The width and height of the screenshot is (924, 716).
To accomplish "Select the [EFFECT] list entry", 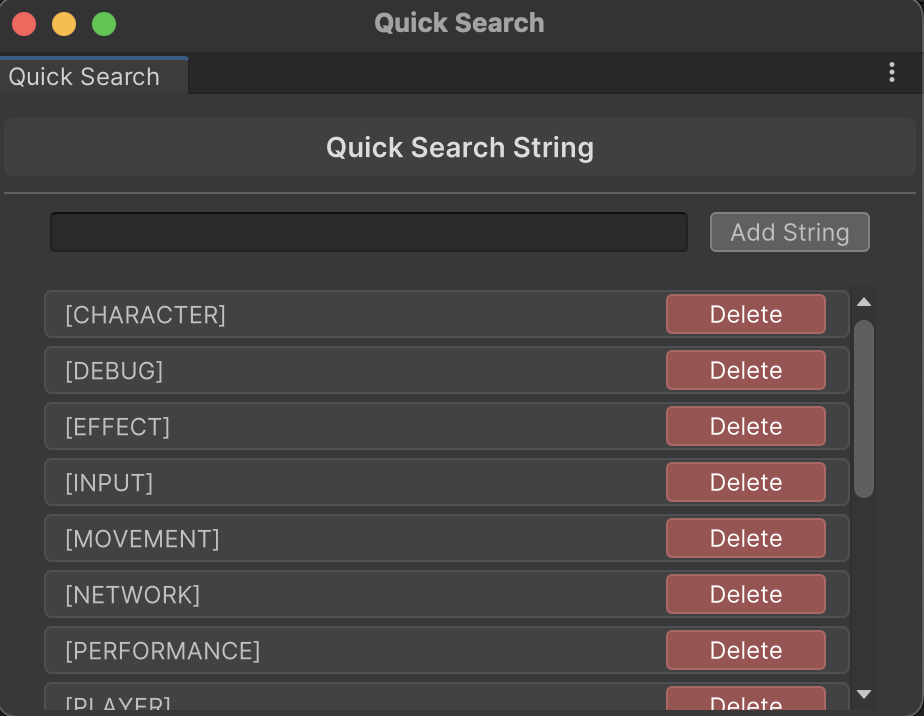I will [300, 426].
